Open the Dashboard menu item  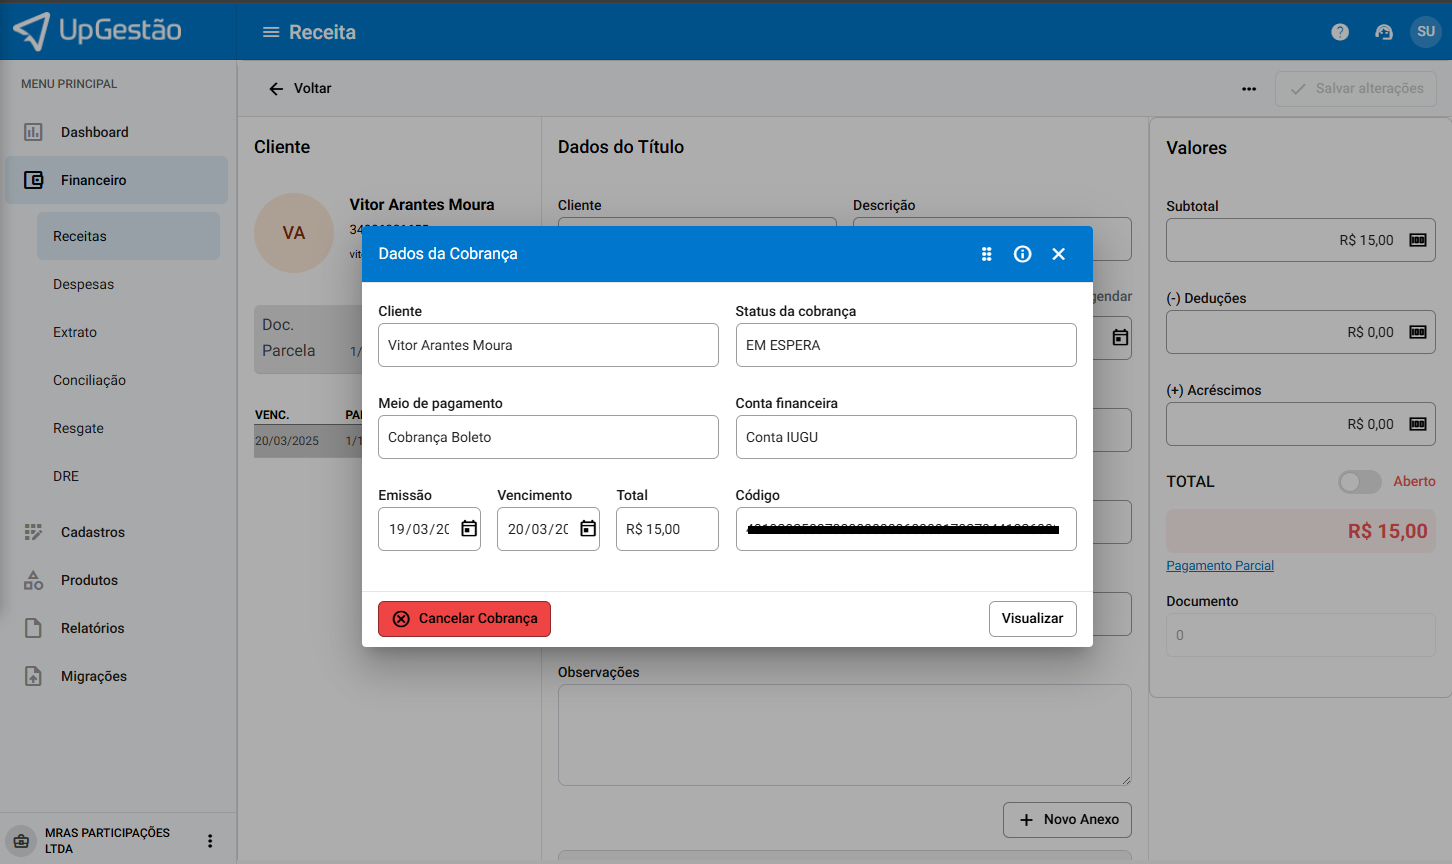click(94, 132)
